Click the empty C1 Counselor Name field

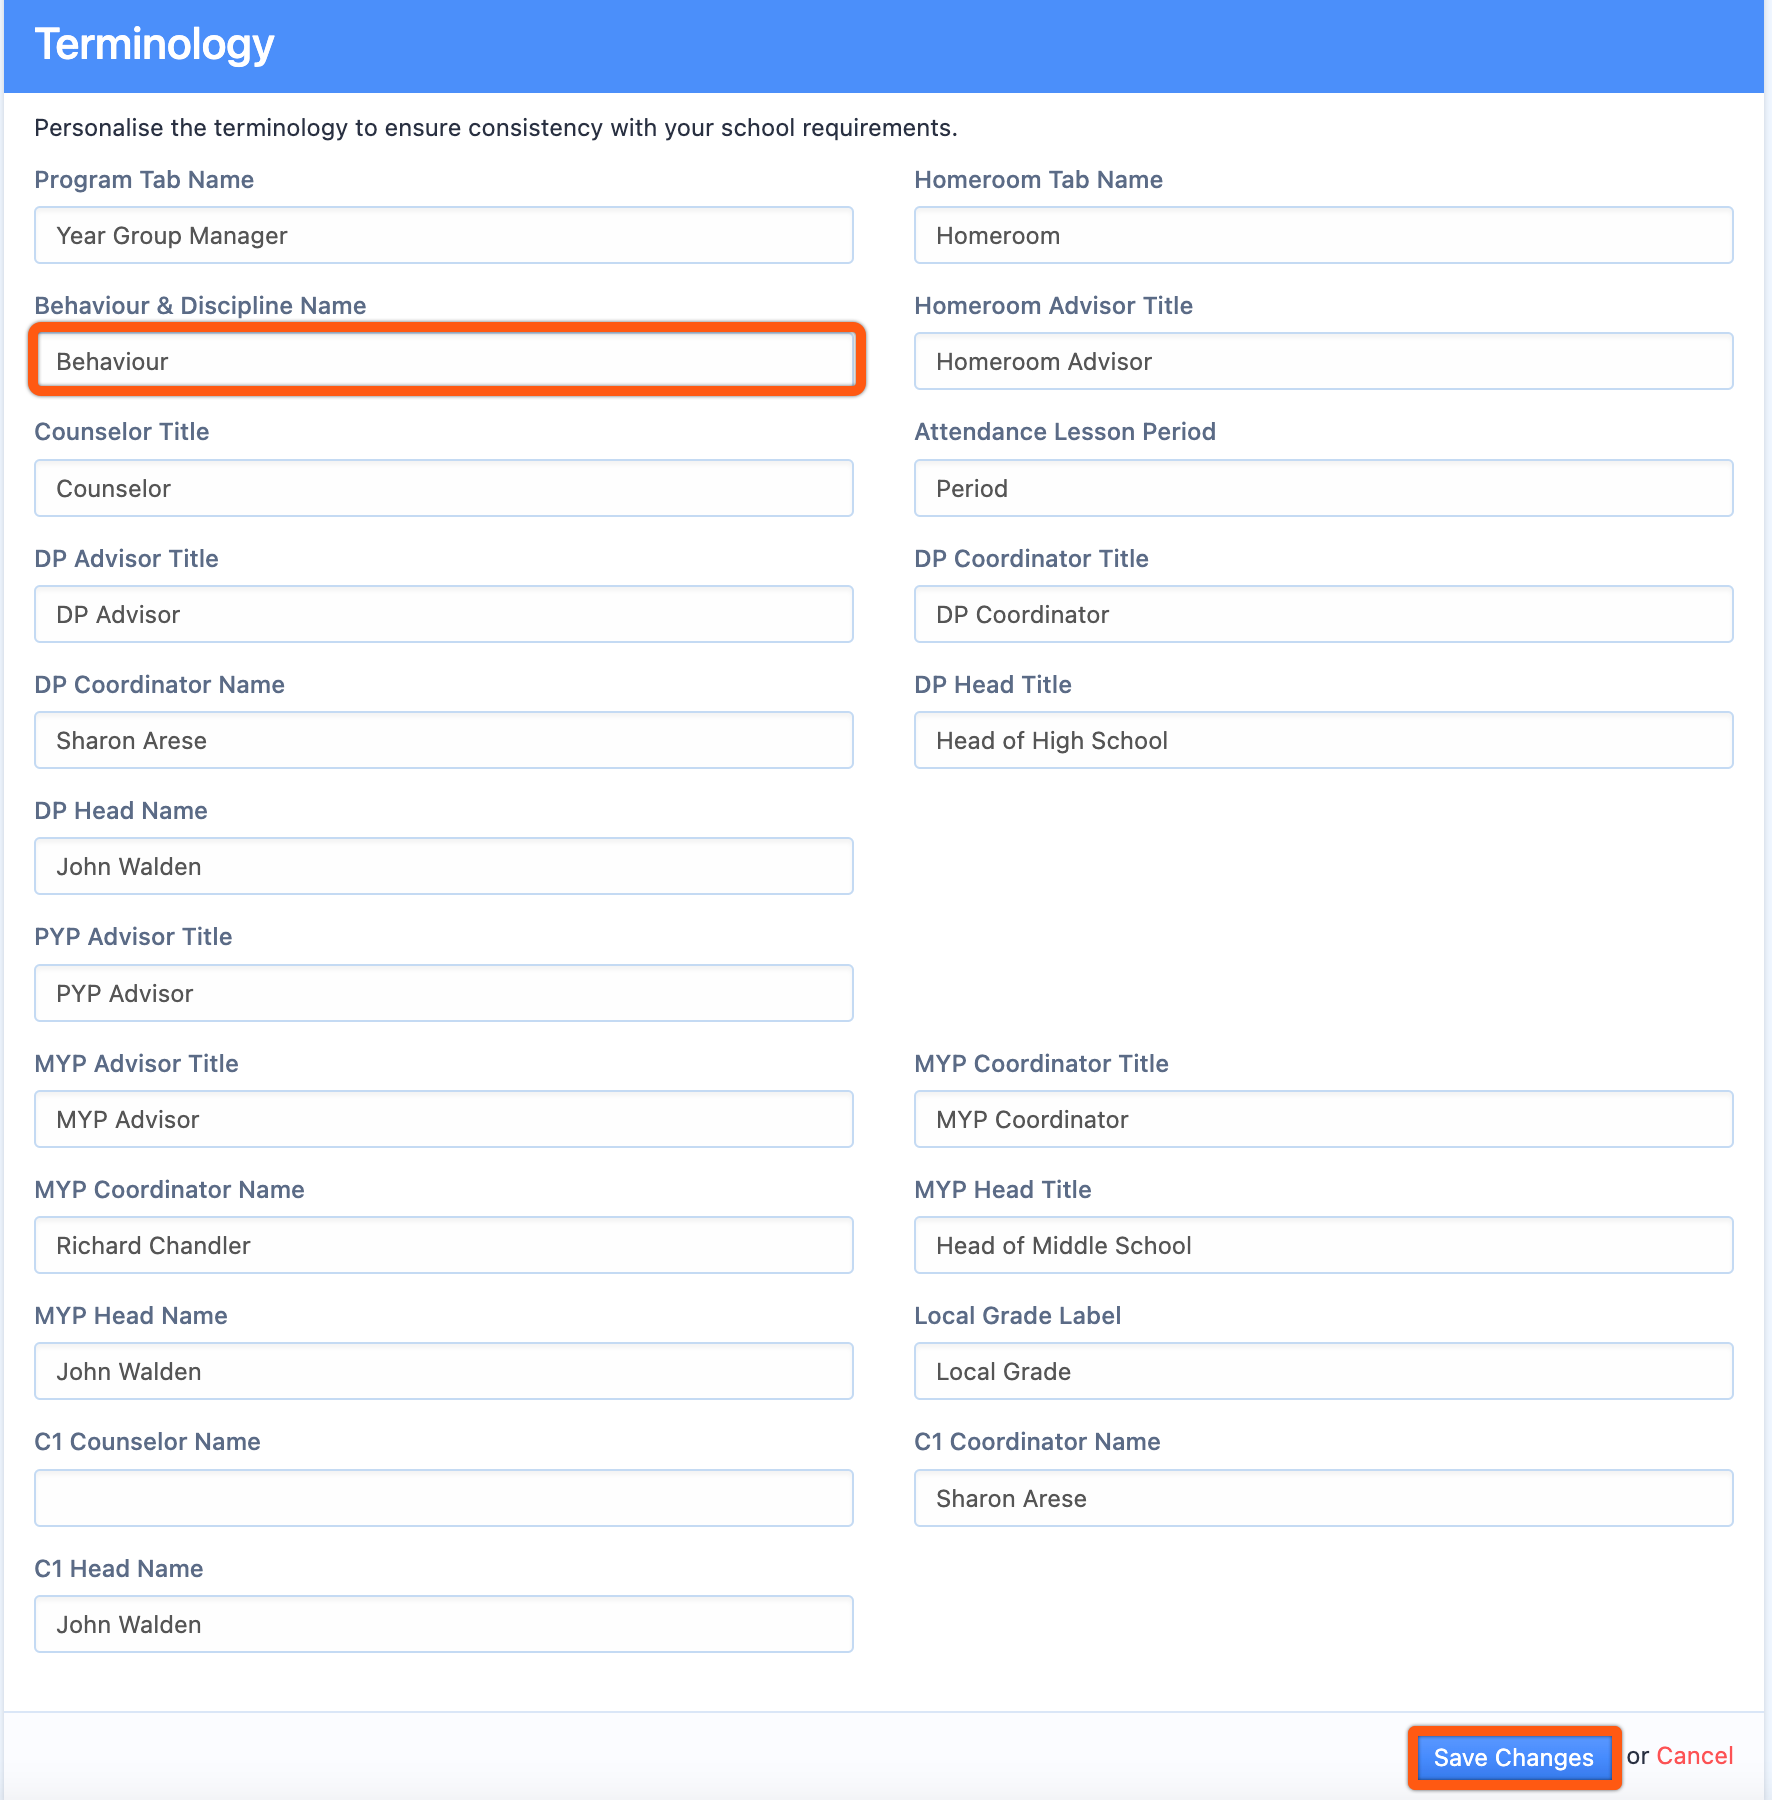click(444, 1498)
